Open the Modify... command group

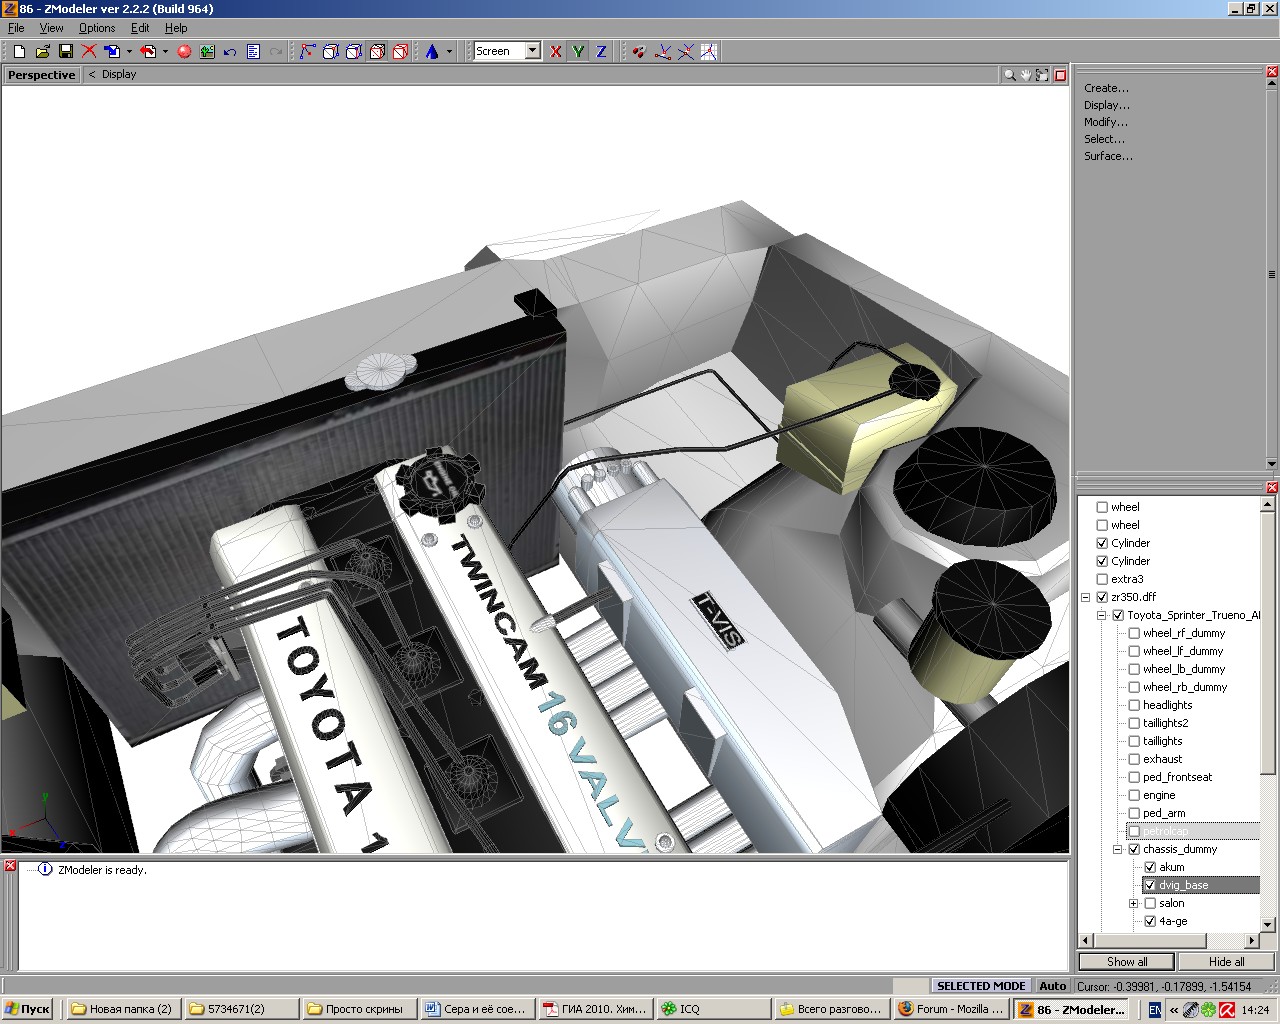tap(1106, 122)
